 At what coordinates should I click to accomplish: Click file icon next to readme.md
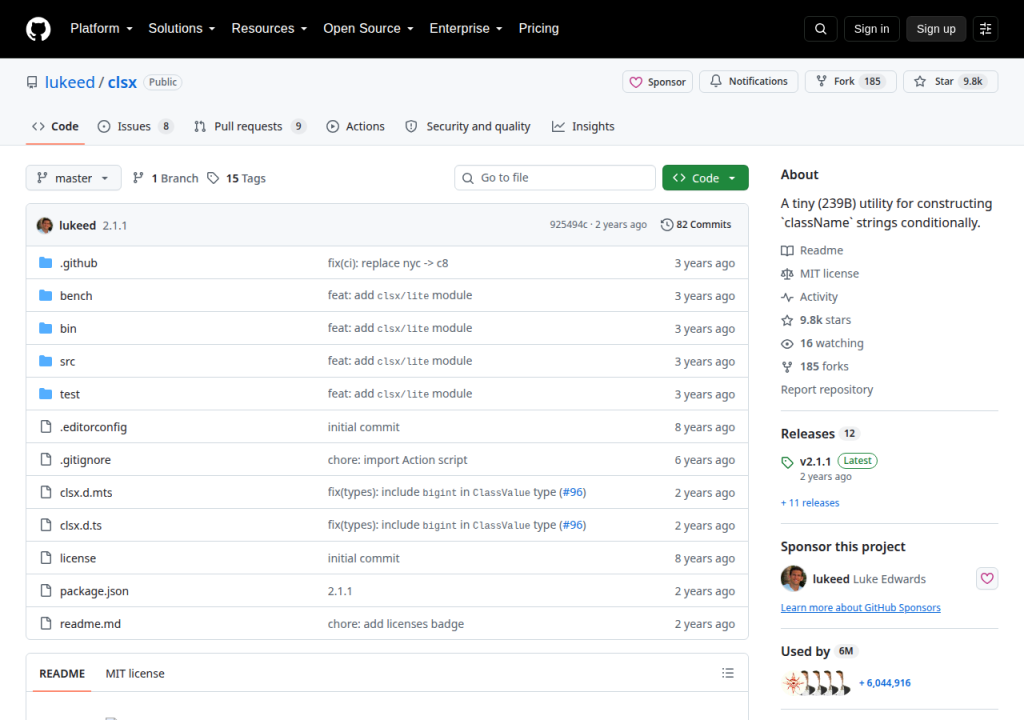46,623
